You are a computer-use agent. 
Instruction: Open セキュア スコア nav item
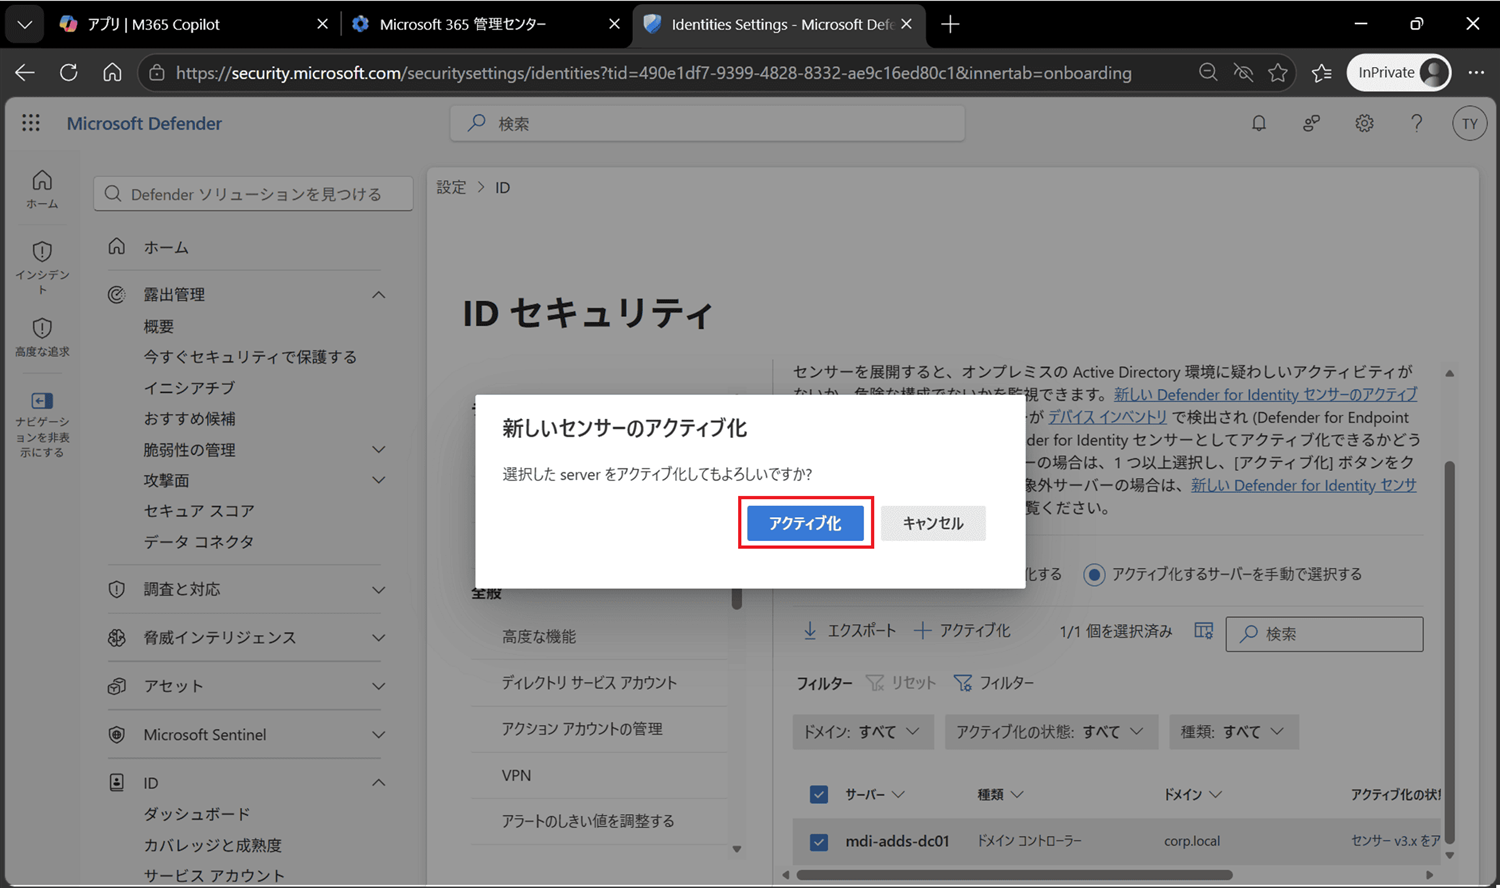(199, 511)
